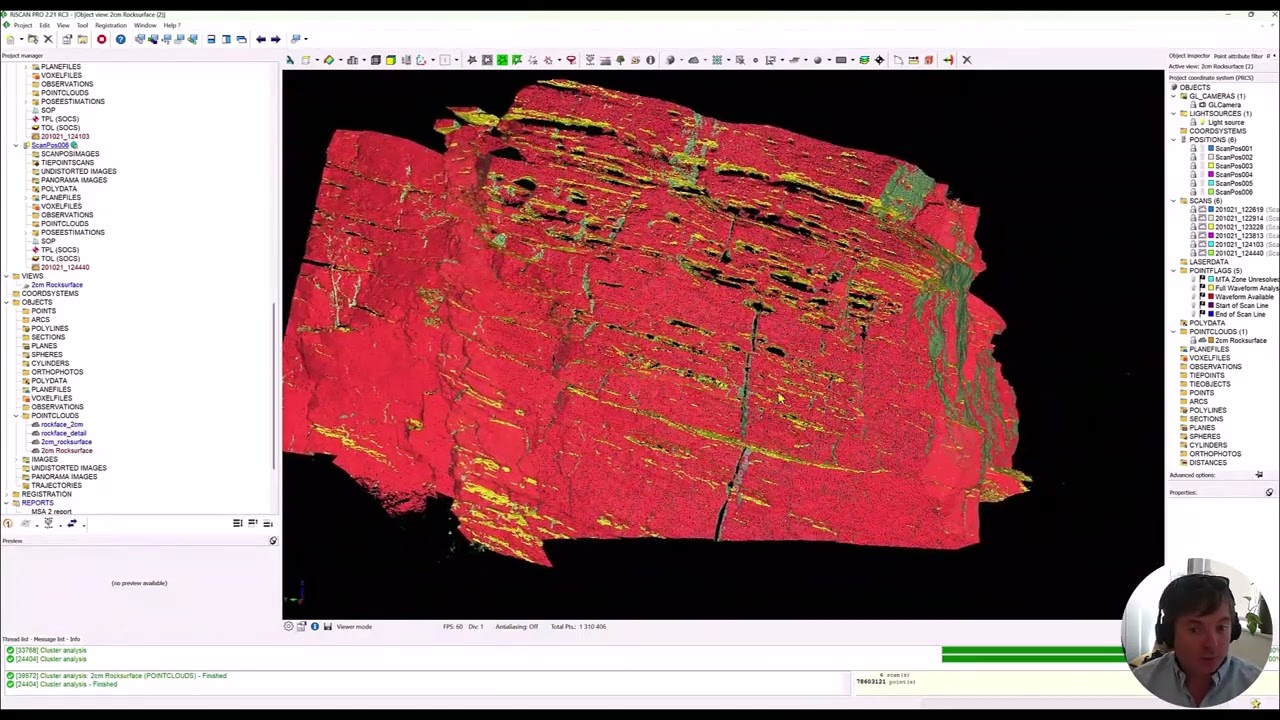Click the blue help question mark icon

pos(120,39)
